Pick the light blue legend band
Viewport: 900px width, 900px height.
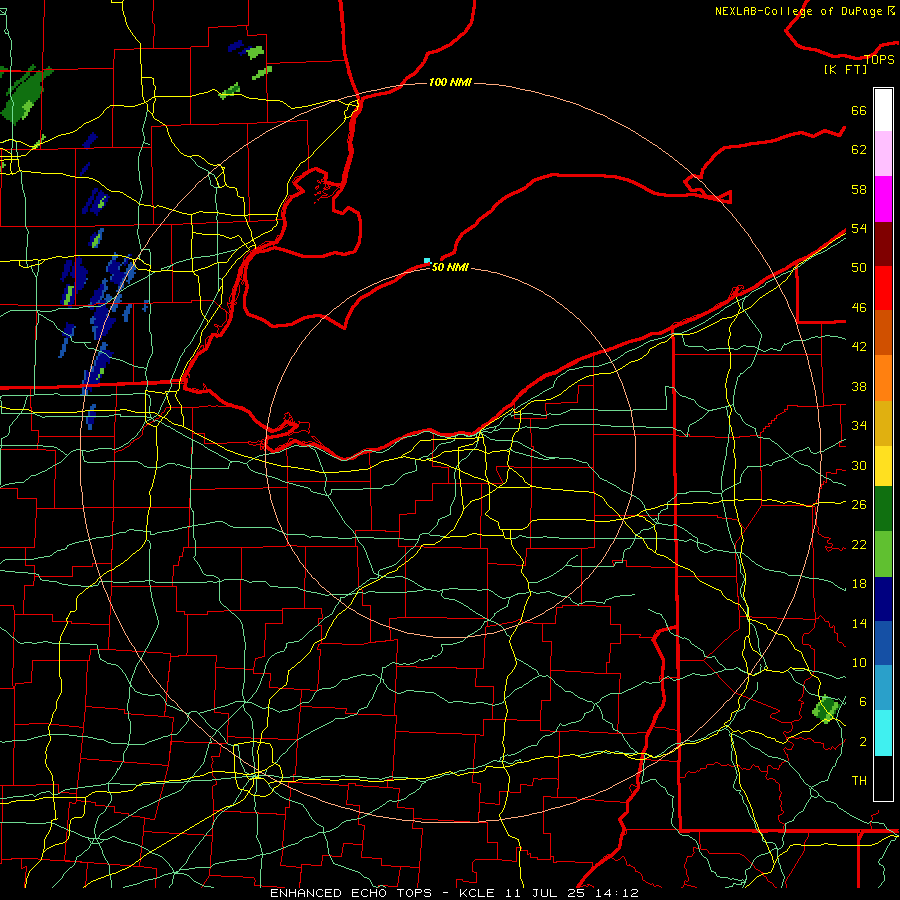click(x=883, y=688)
